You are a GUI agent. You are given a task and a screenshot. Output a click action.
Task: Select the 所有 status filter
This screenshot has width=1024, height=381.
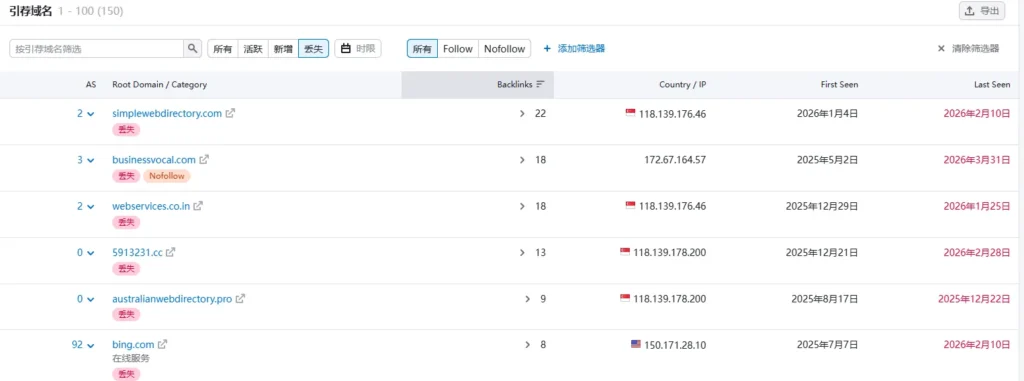(x=223, y=49)
